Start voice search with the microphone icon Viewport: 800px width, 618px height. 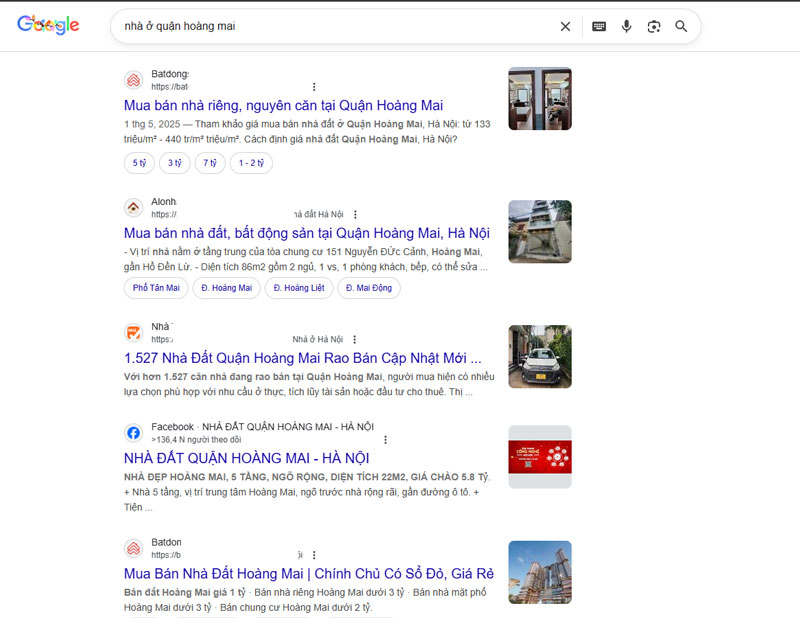(627, 26)
